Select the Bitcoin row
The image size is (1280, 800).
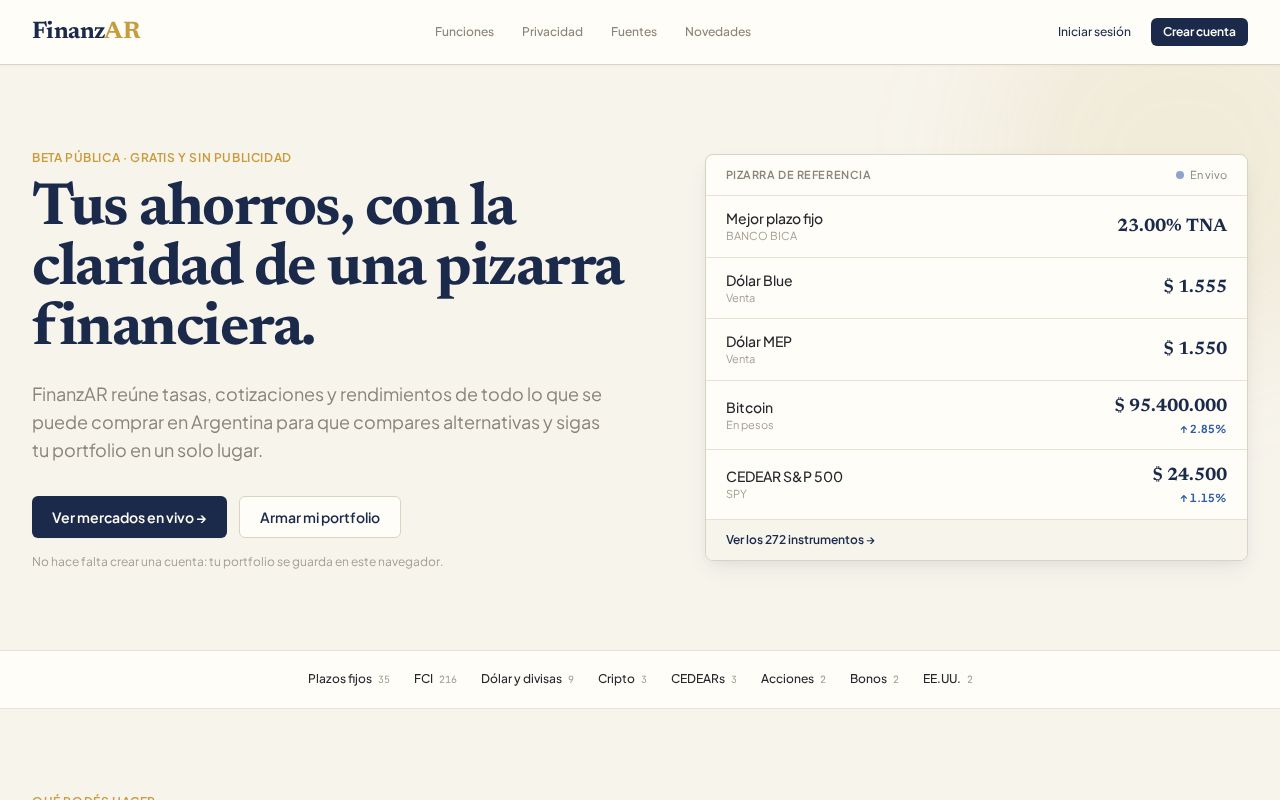coord(976,415)
